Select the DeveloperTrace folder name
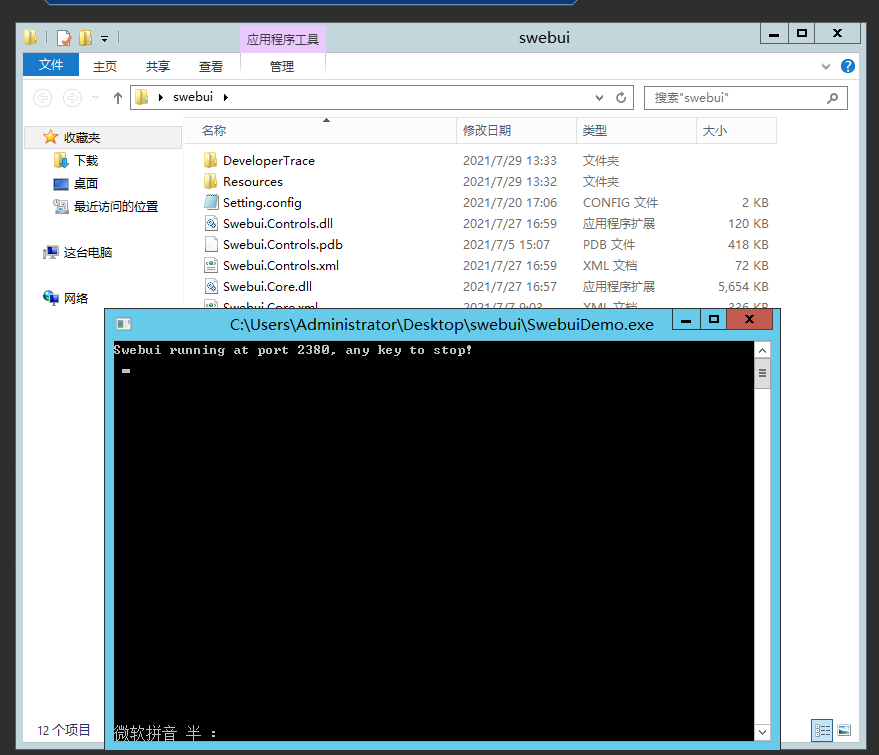The image size is (879, 755). [x=269, y=161]
